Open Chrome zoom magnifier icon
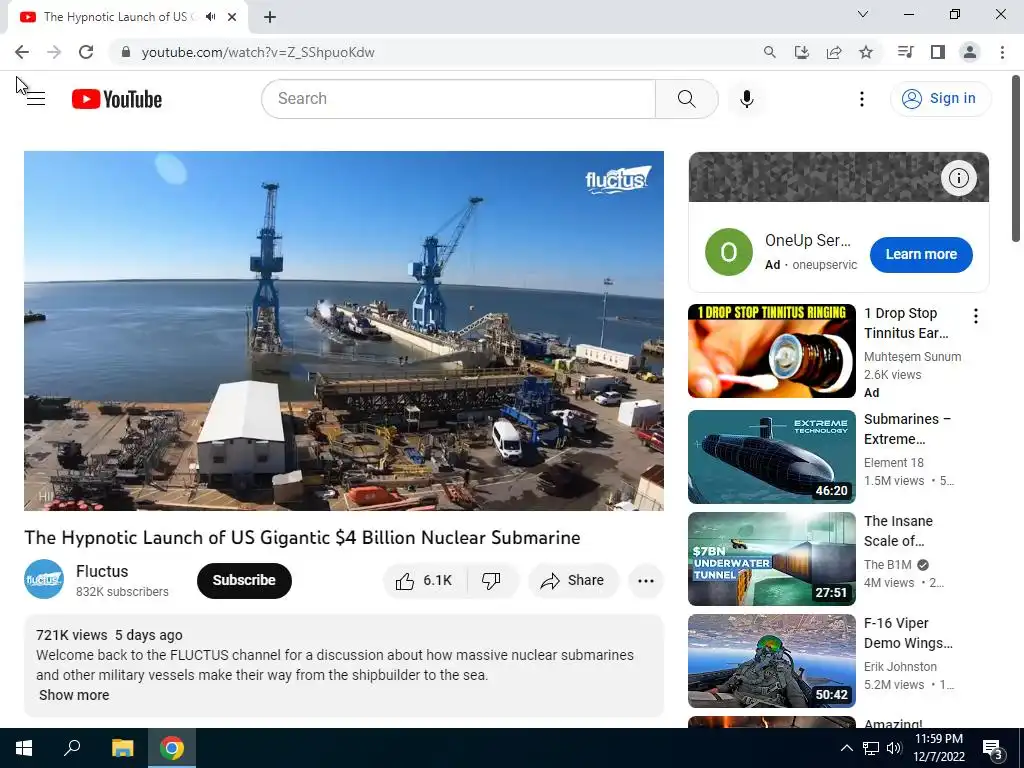1024x768 pixels. click(769, 52)
